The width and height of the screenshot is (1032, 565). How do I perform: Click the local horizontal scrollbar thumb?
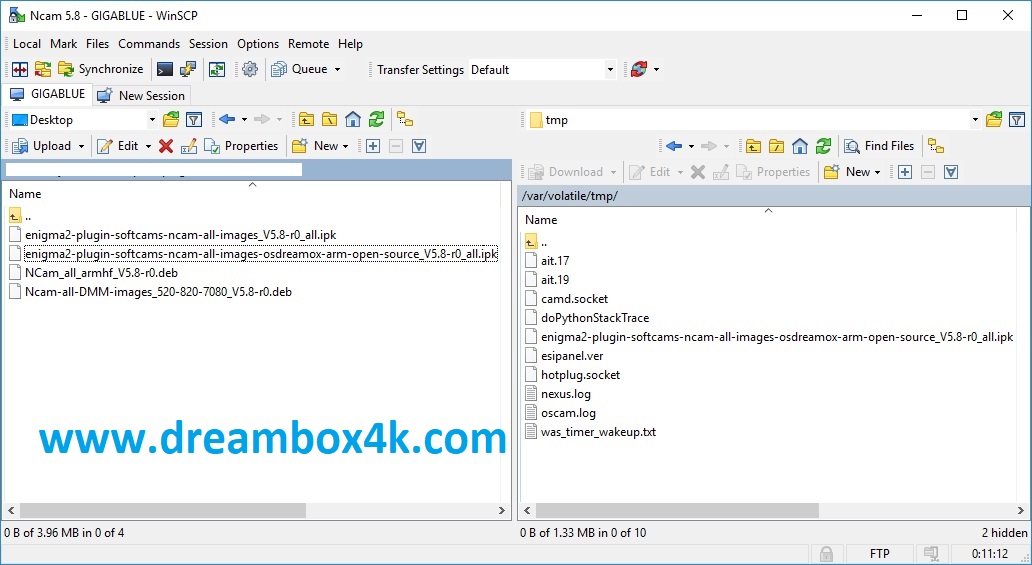pyautogui.click(x=163, y=510)
